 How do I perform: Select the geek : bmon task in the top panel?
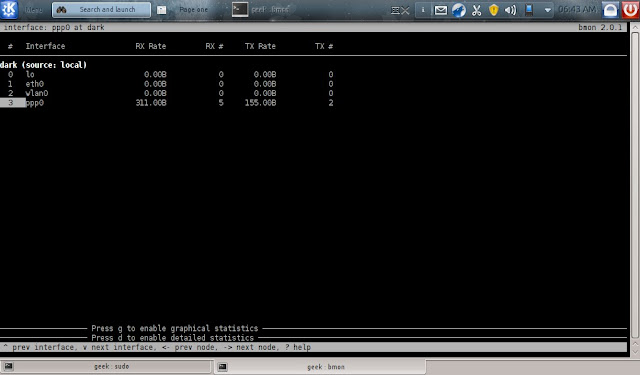pyautogui.click(x=261, y=10)
